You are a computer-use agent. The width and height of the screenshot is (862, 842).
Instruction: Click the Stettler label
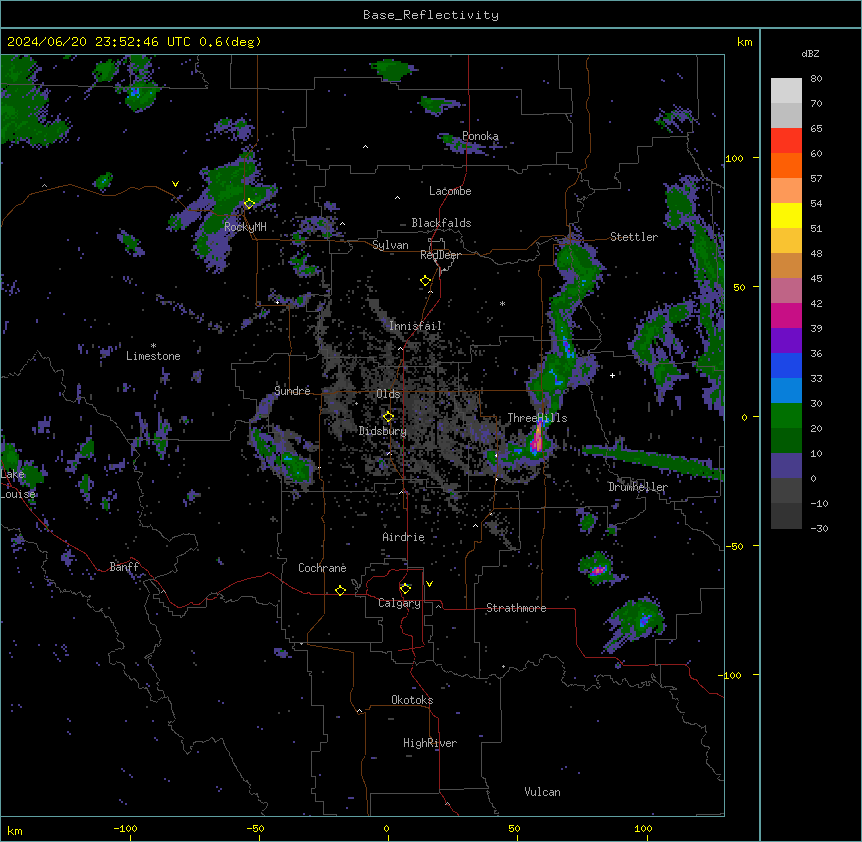[x=634, y=237]
